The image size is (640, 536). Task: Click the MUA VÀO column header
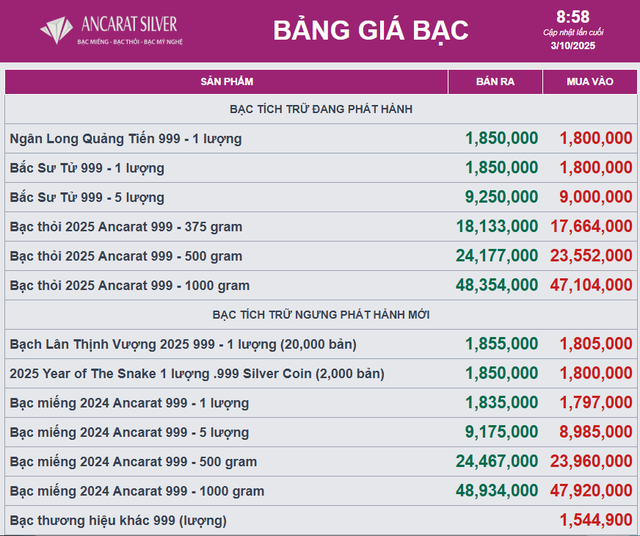point(589,81)
